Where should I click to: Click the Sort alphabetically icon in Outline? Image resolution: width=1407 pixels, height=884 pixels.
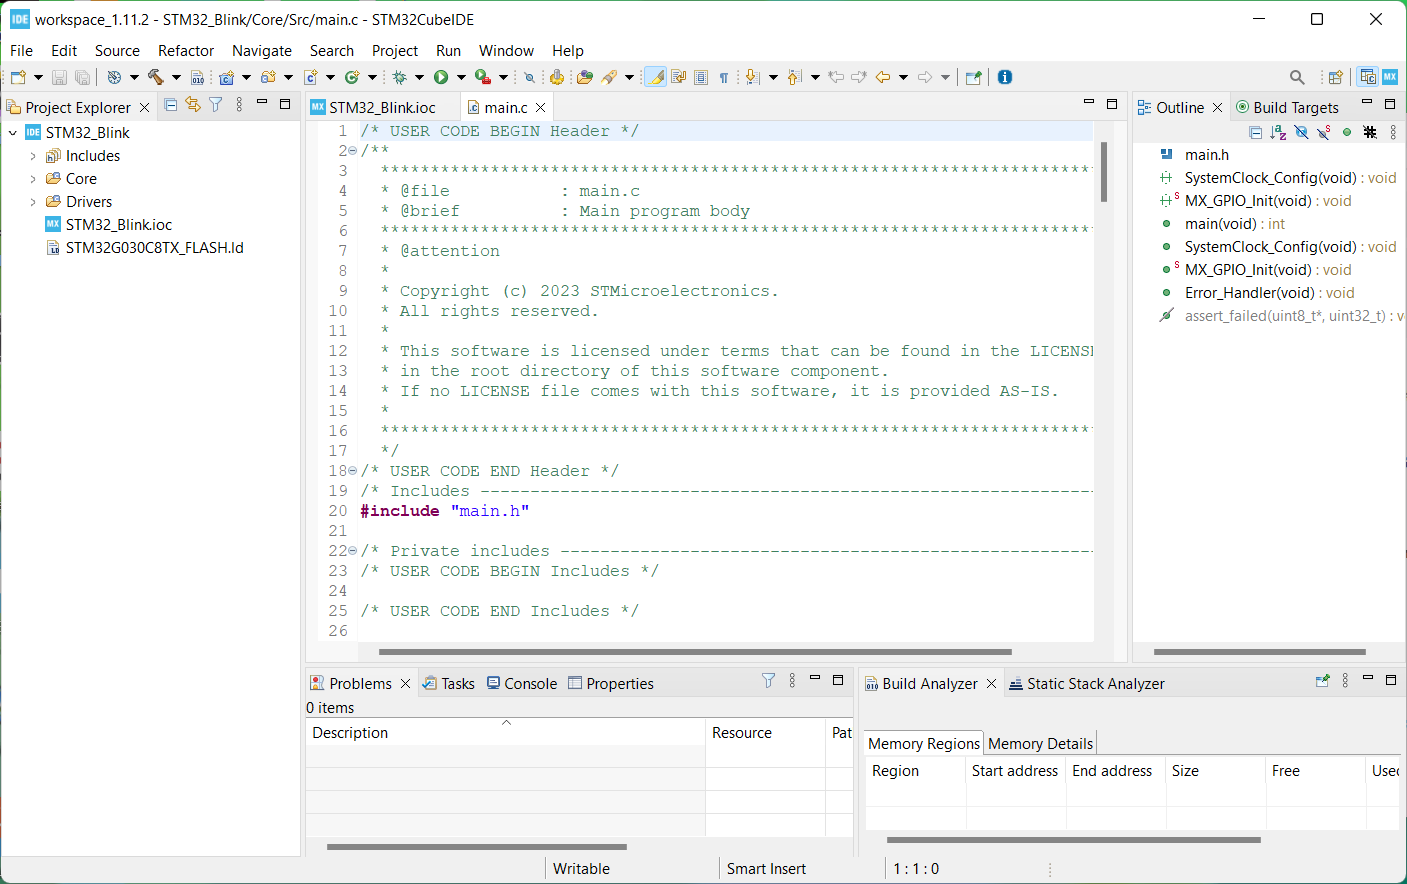tap(1278, 132)
